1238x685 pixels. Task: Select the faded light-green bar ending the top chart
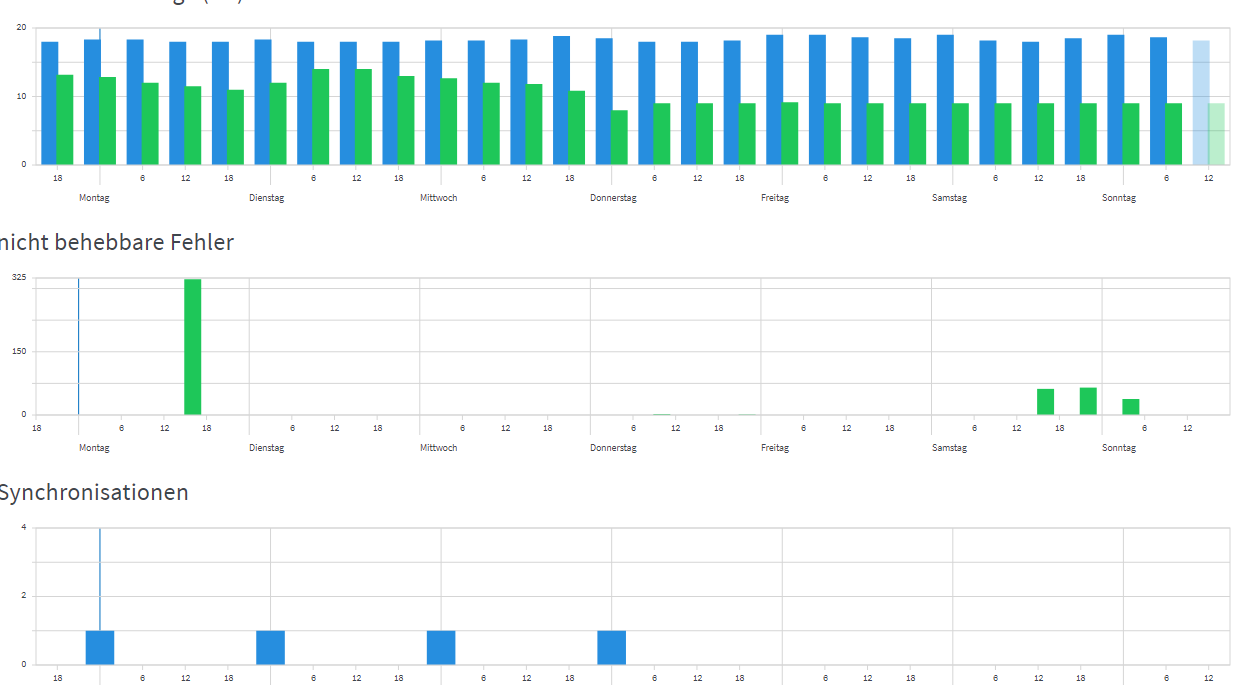pyautogui.click(x=1217, y=134)
